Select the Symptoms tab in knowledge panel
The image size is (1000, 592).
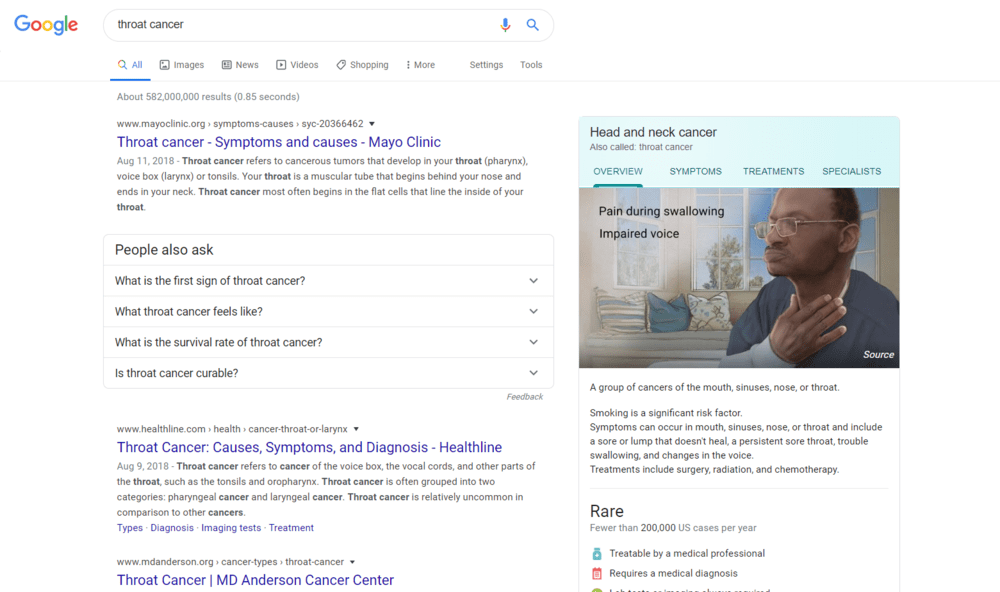695,172
